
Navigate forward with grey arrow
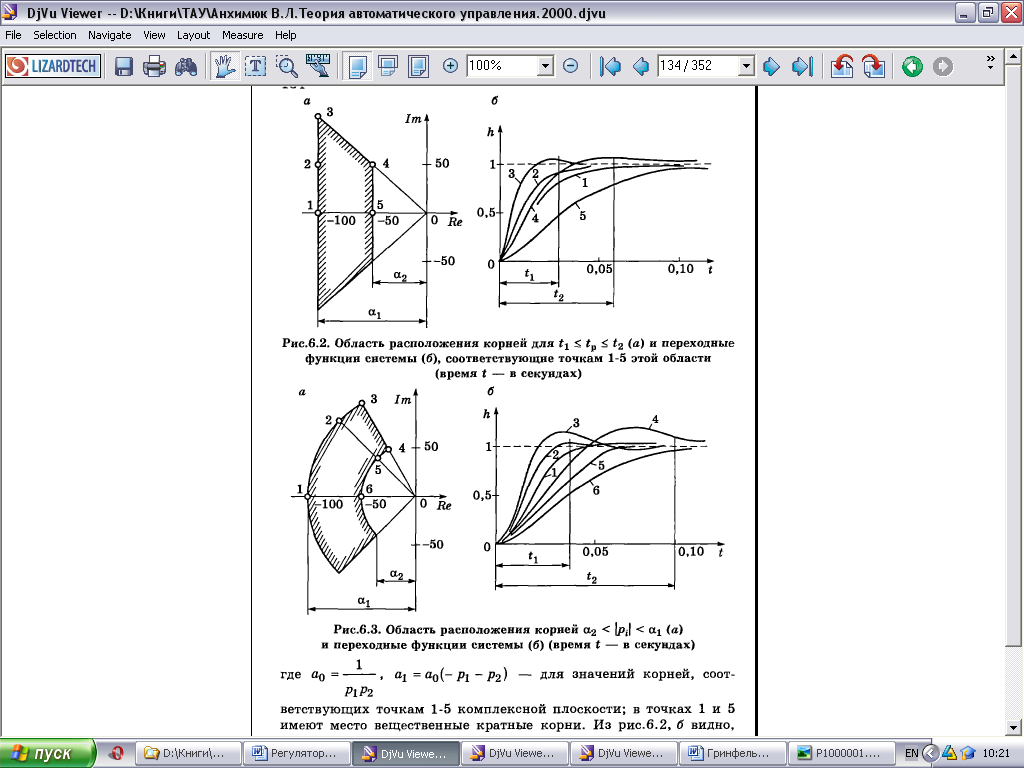point(943,66)
